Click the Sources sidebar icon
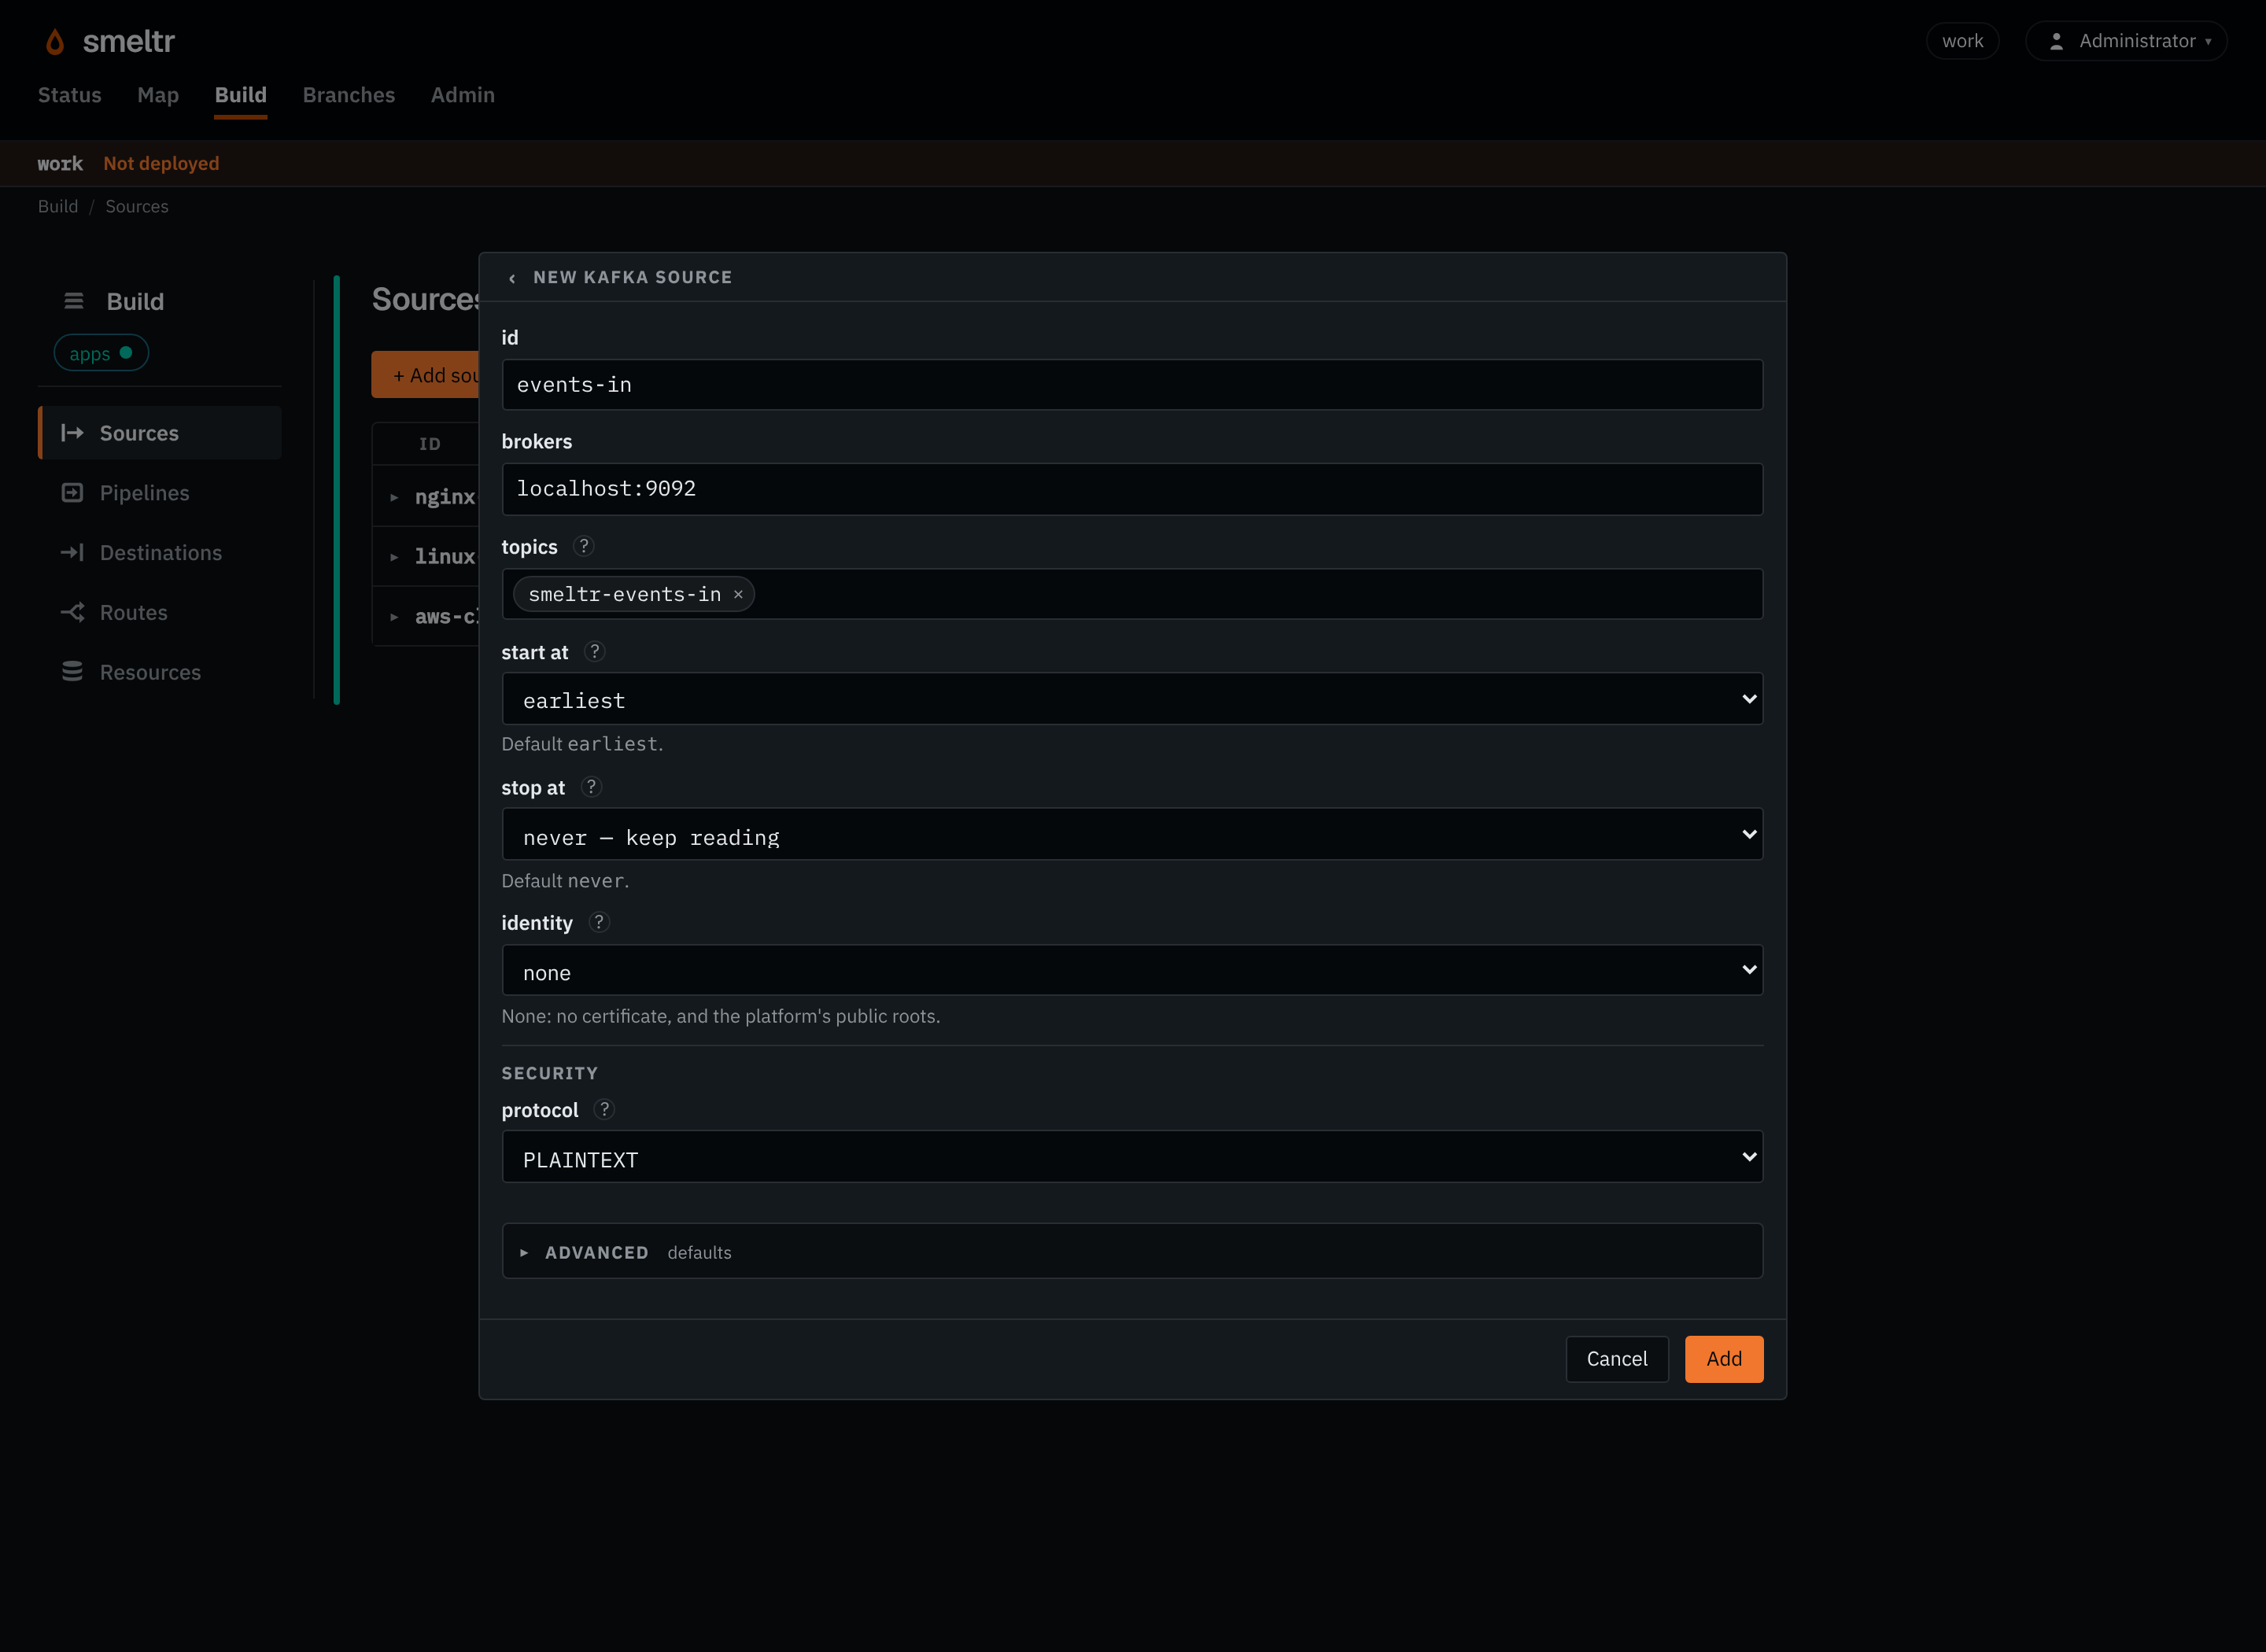 pyautogui.click(x=72, y=433)
